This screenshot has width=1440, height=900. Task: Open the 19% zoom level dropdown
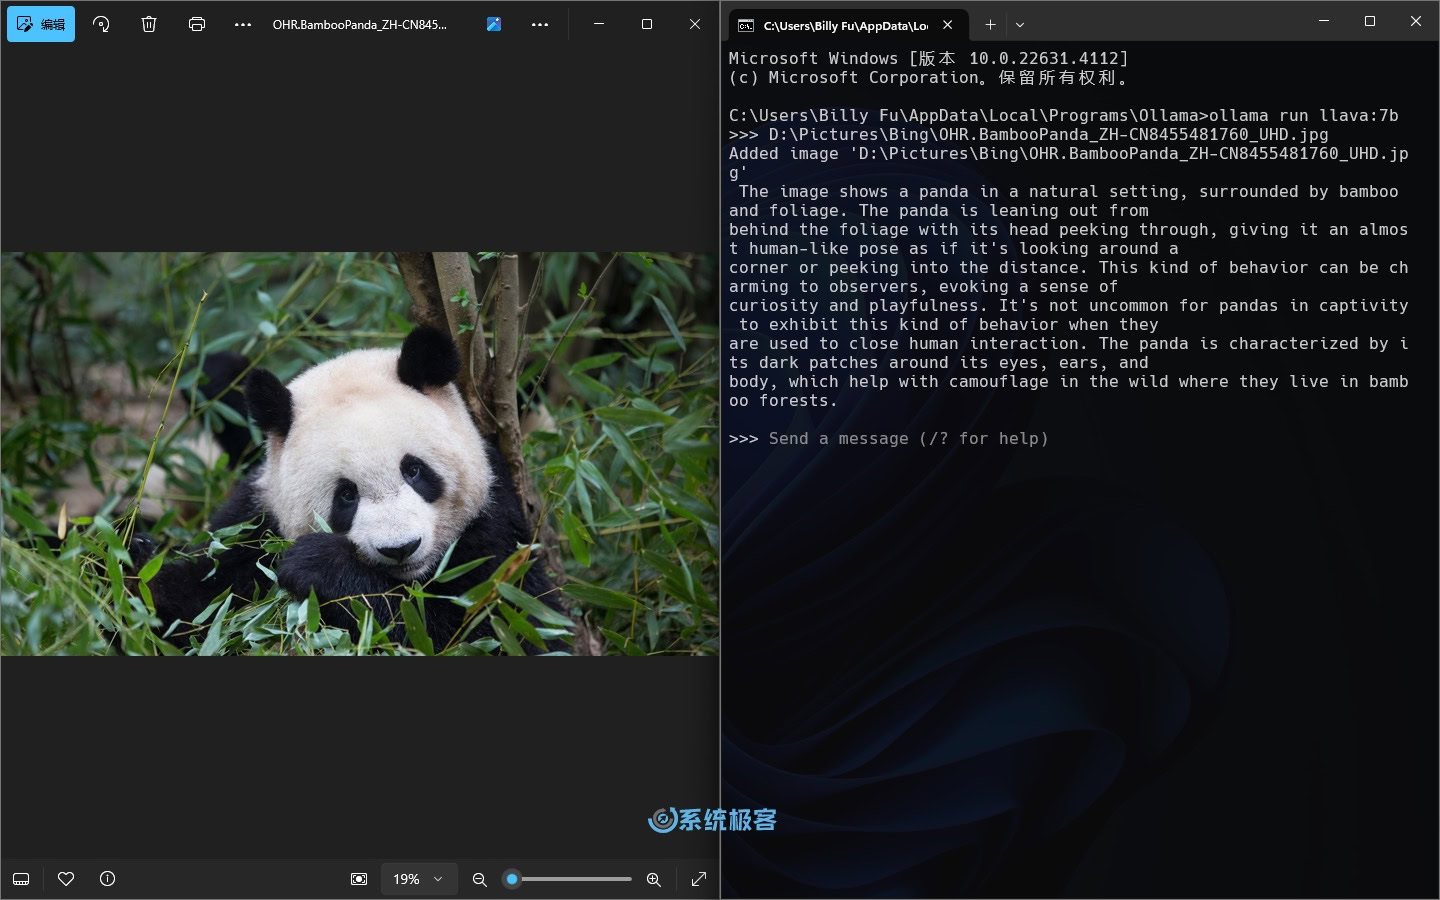tap(419, 879)
